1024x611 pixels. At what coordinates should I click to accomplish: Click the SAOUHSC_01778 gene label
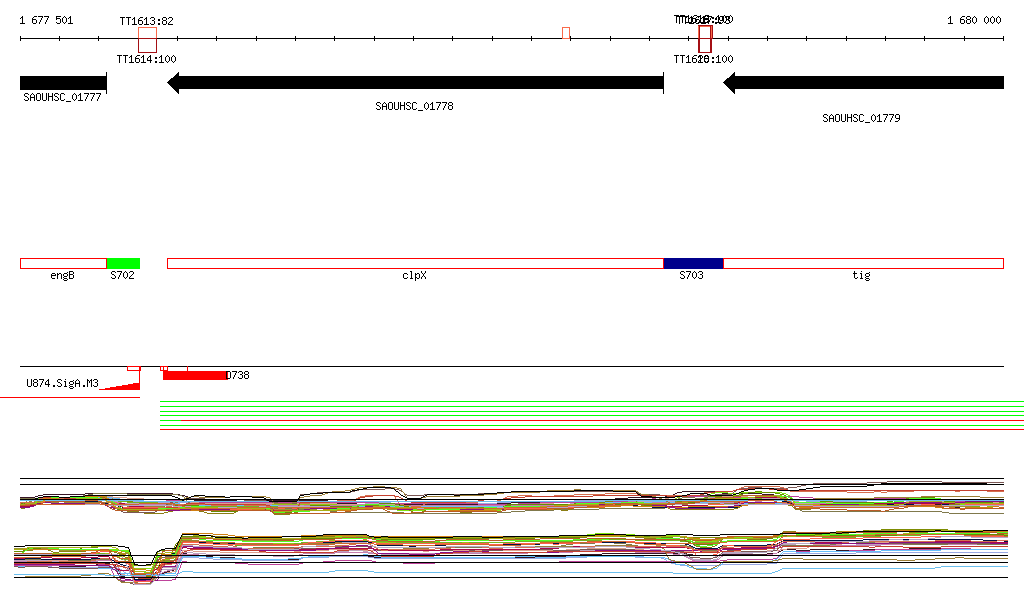tap(414, 106)
